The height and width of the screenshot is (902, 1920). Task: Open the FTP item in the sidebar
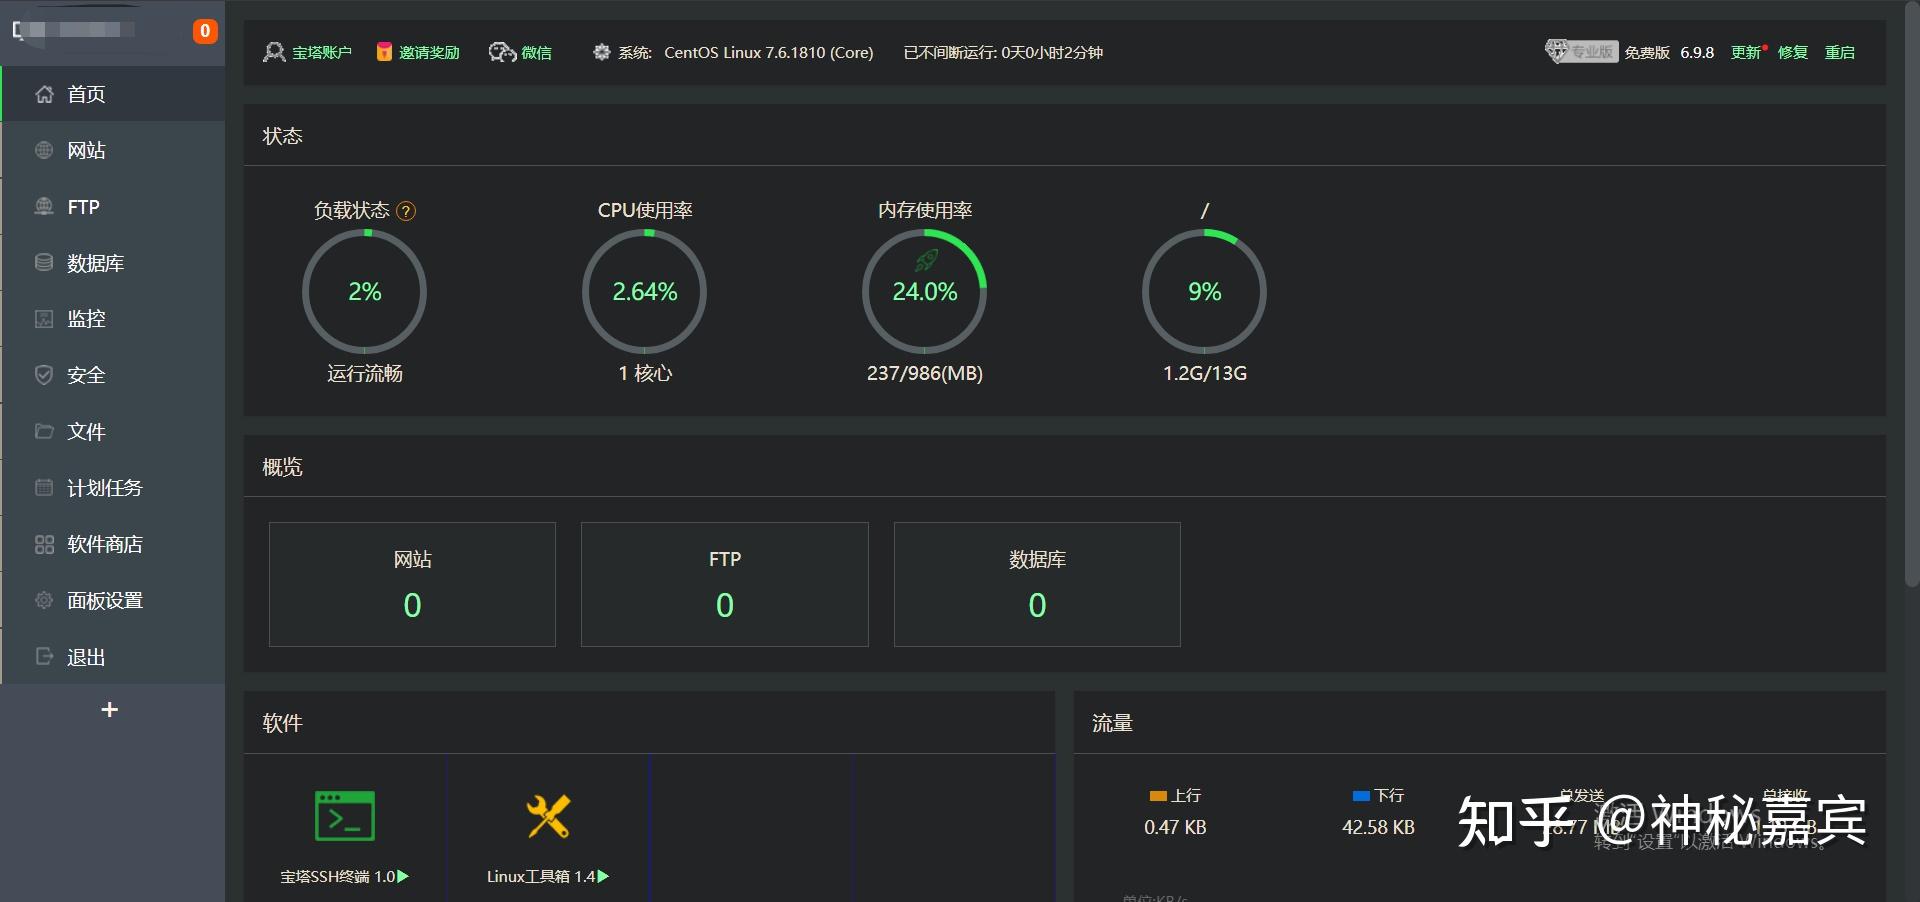click(x=113, y=207)
